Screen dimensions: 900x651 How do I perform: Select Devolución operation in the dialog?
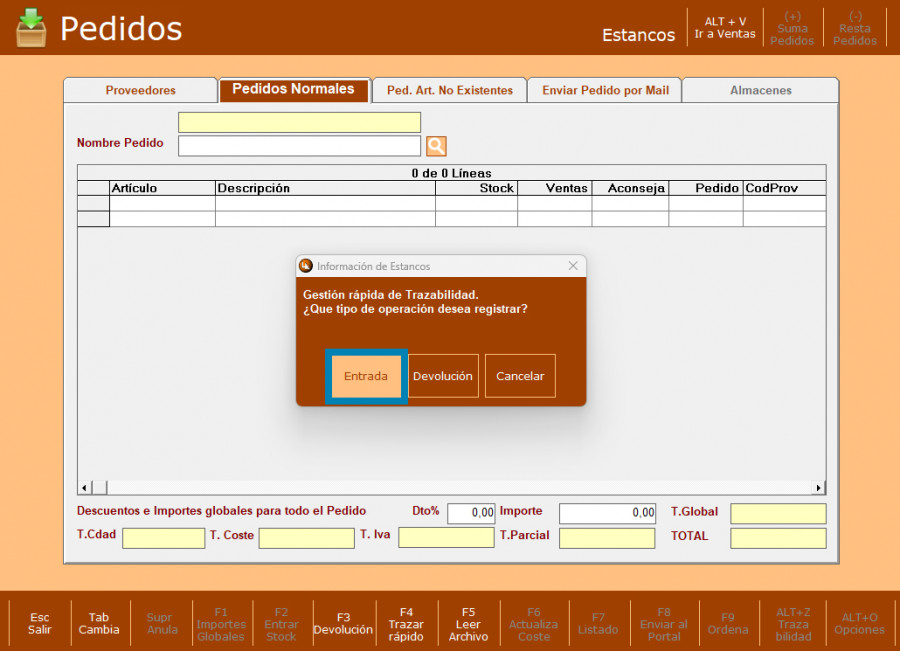click(x=443, y=376)
